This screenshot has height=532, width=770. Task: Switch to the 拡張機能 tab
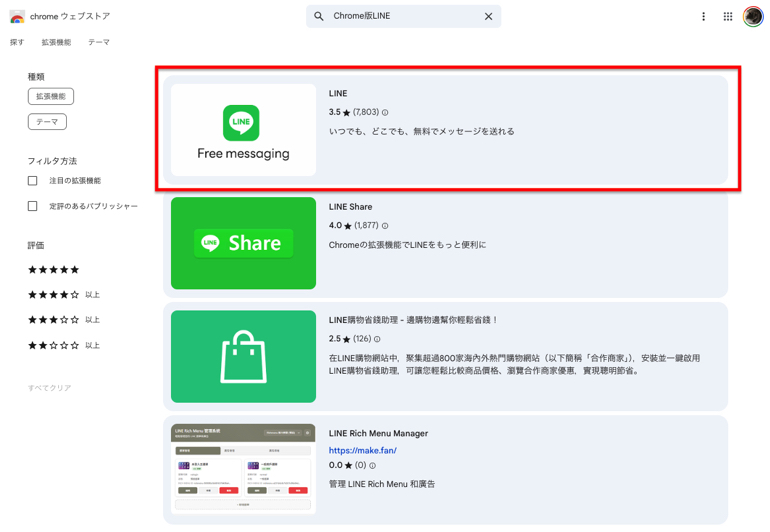(x=56, y=43)
